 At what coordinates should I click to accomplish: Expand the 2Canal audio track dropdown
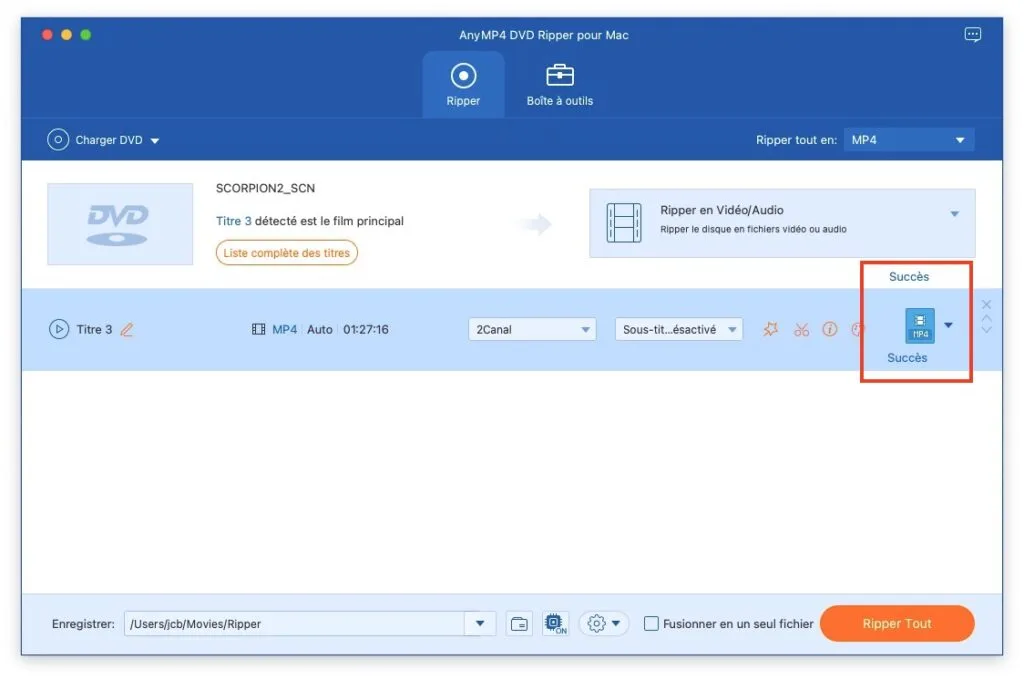(531, 329)
